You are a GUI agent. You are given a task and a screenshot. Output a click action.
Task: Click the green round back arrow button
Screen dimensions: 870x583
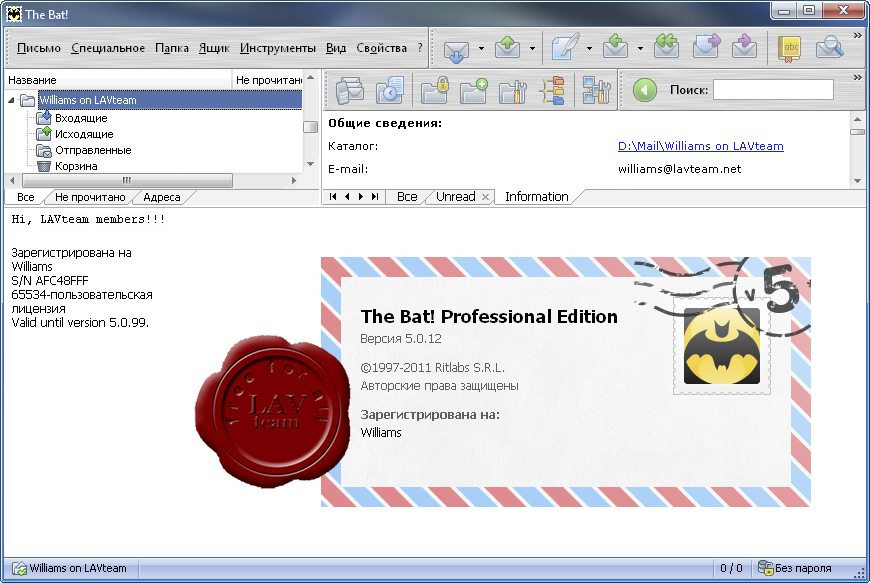pos(644,90)
